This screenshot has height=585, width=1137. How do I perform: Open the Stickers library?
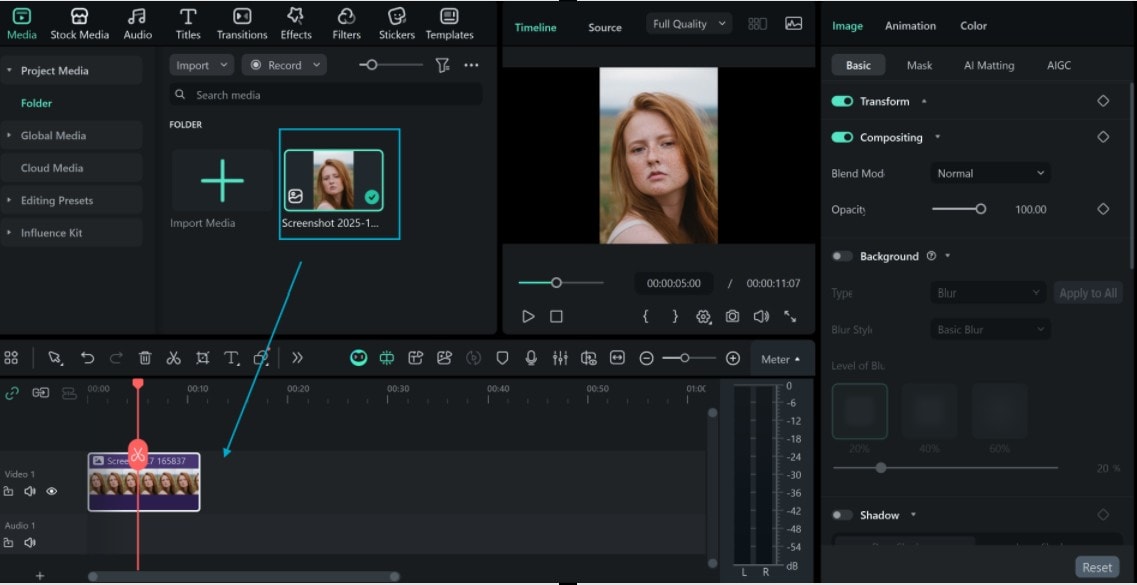click(395, 22)
